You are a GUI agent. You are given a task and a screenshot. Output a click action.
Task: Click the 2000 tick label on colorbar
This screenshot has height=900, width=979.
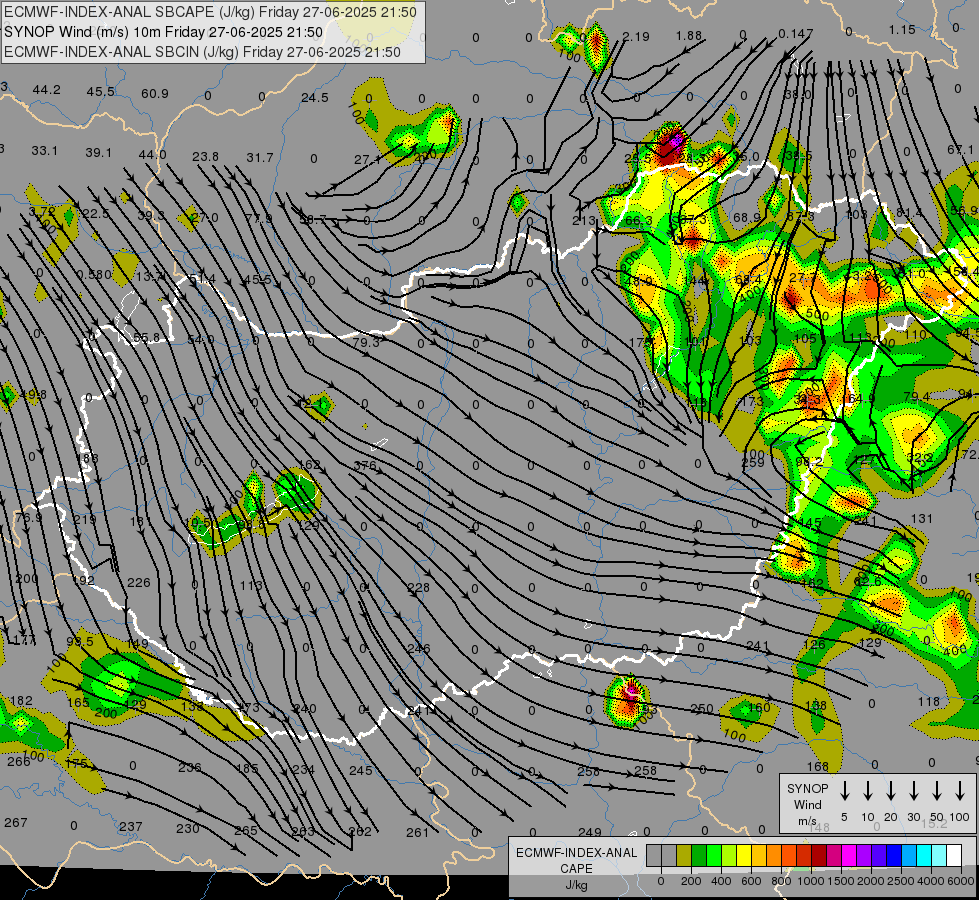870,881
